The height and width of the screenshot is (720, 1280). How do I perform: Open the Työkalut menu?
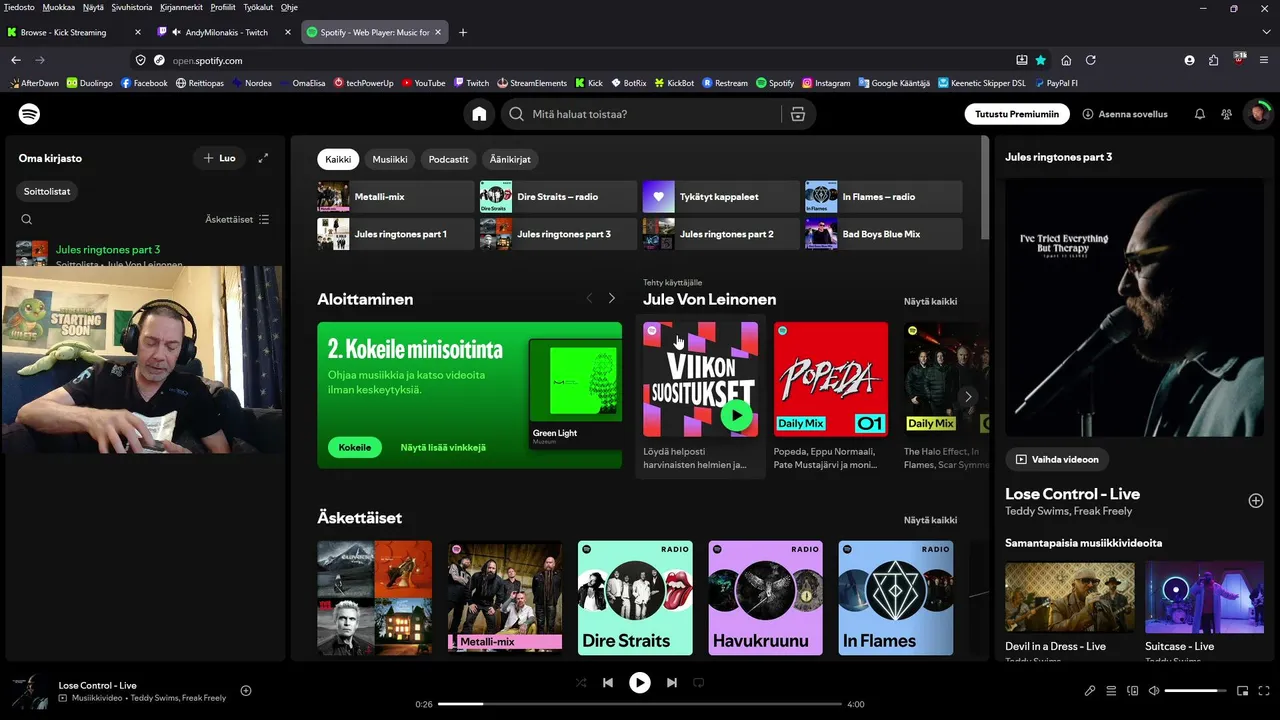[258, 7]
